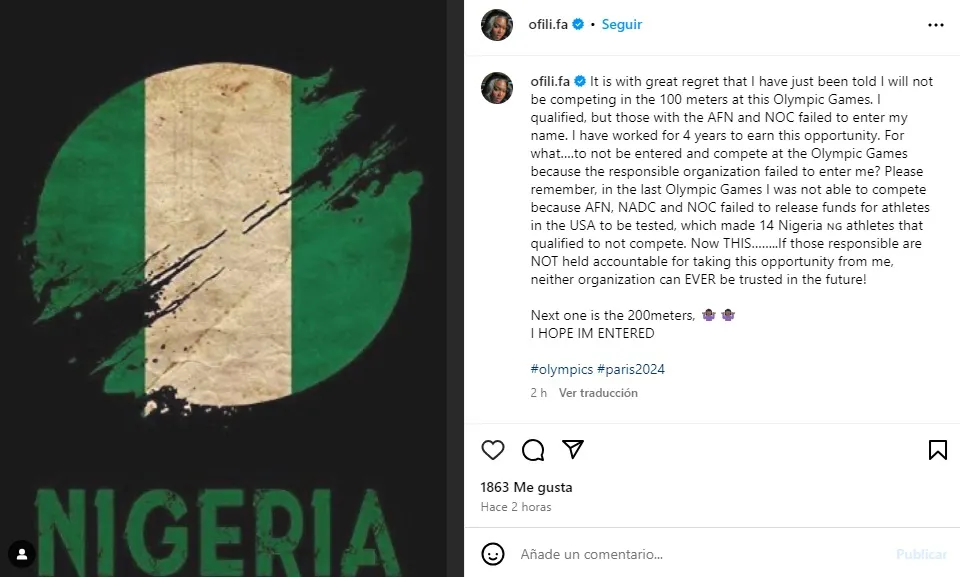View the 1863 Me gusta likes list
The image size is (960, 577).
pyautogui.click(x=526, y=488)
